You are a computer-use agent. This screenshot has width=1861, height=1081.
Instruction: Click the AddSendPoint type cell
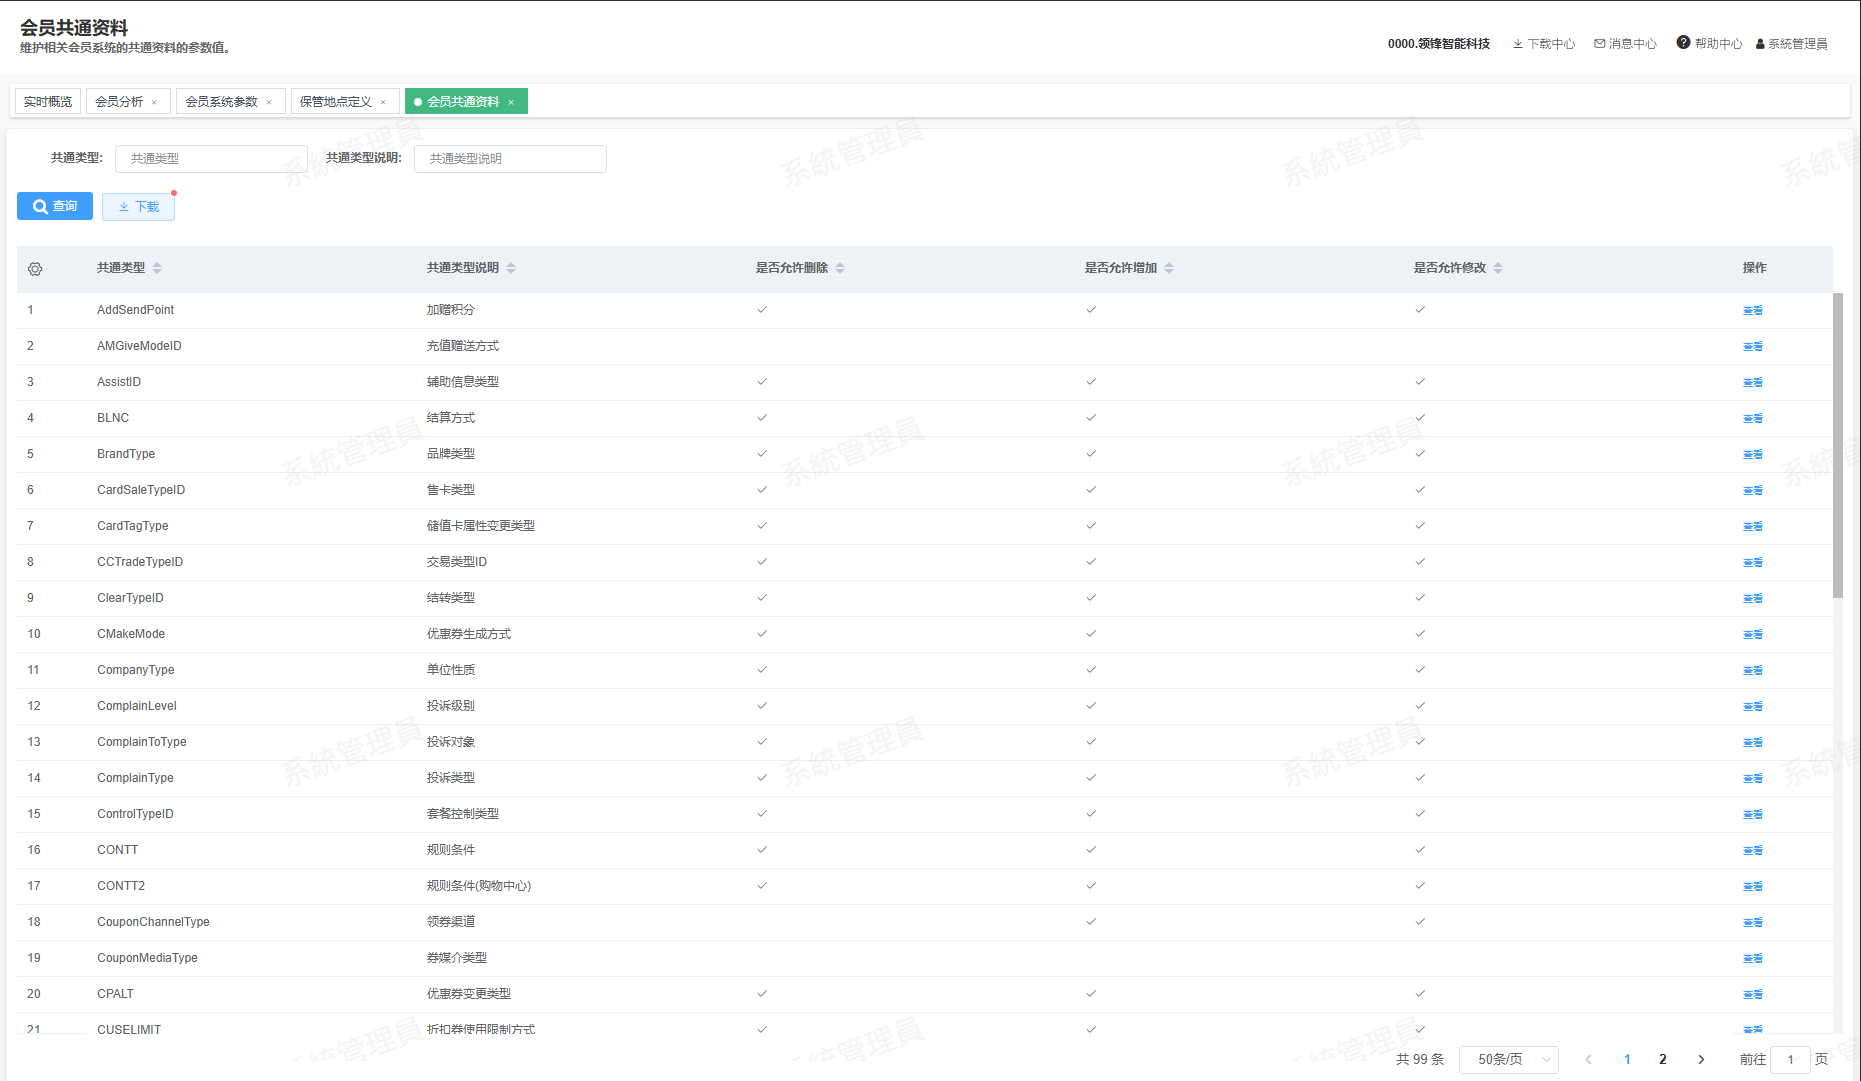(x=135, y=310)
